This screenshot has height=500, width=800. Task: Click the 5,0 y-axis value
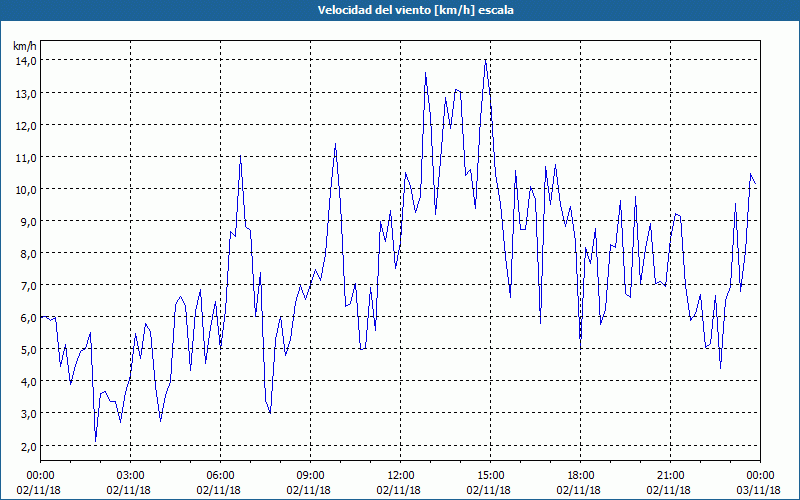click(29, 350)
